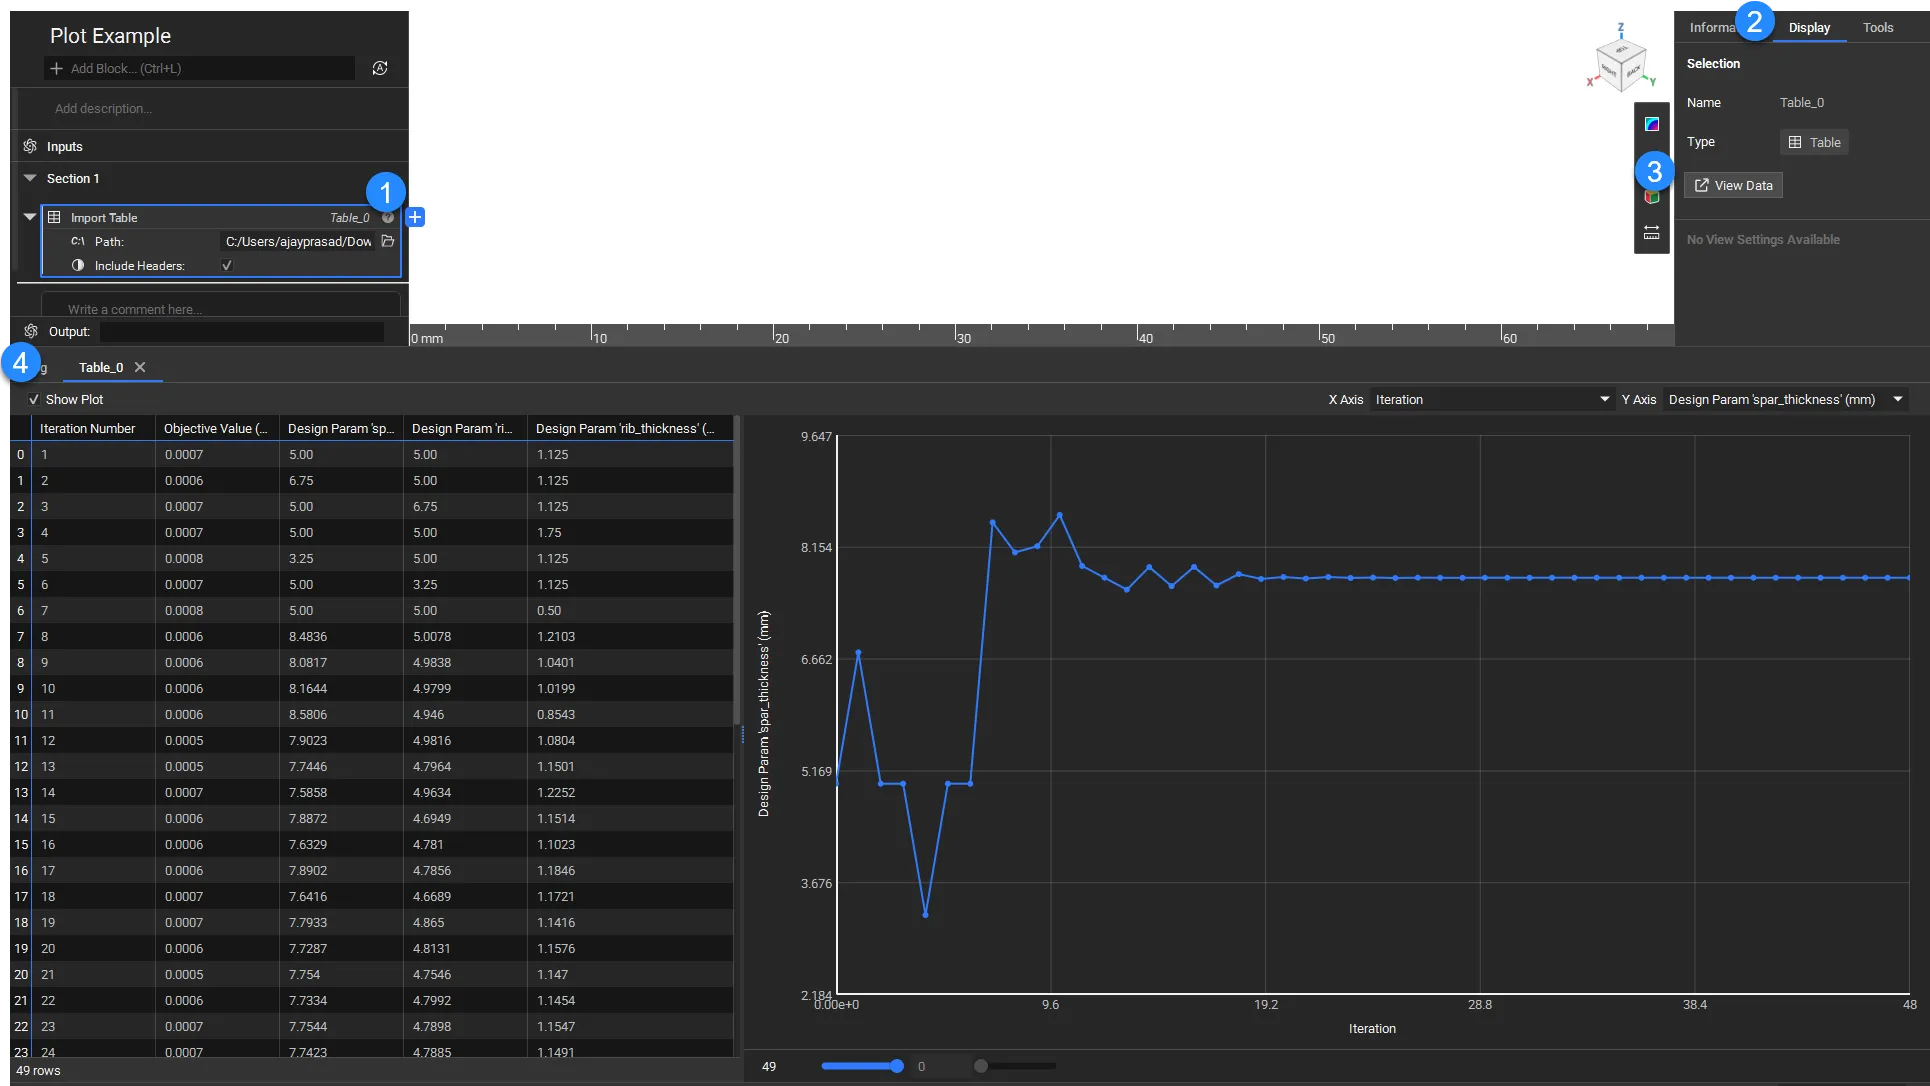
Task: Click the help icon on Import Table block
Action: (388, 217)
